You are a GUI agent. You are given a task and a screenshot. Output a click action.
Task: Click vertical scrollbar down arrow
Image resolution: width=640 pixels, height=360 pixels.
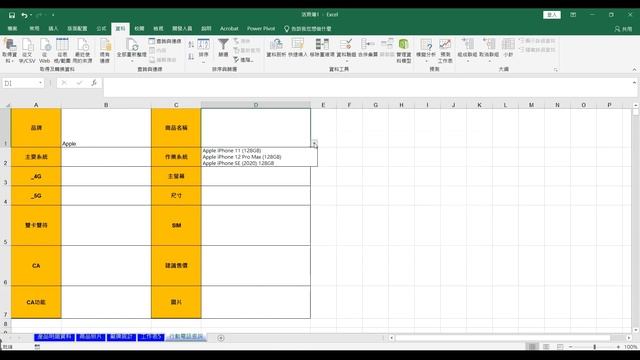pyautogui.click(x=635, y=330)
